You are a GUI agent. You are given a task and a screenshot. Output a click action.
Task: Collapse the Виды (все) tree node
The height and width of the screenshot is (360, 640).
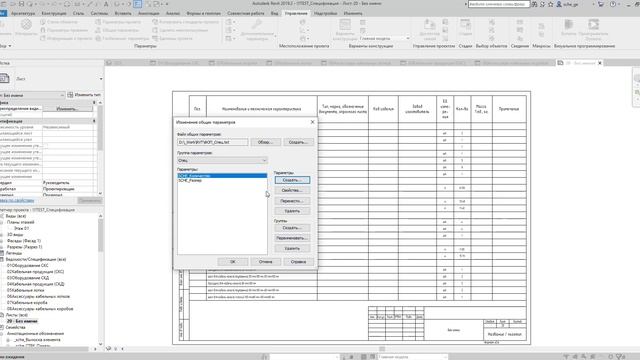(x=2, y=216)
